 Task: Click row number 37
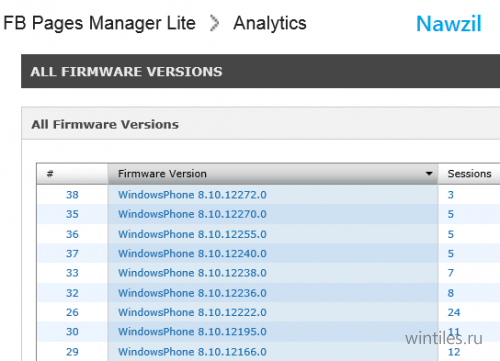tap(72, 253)
